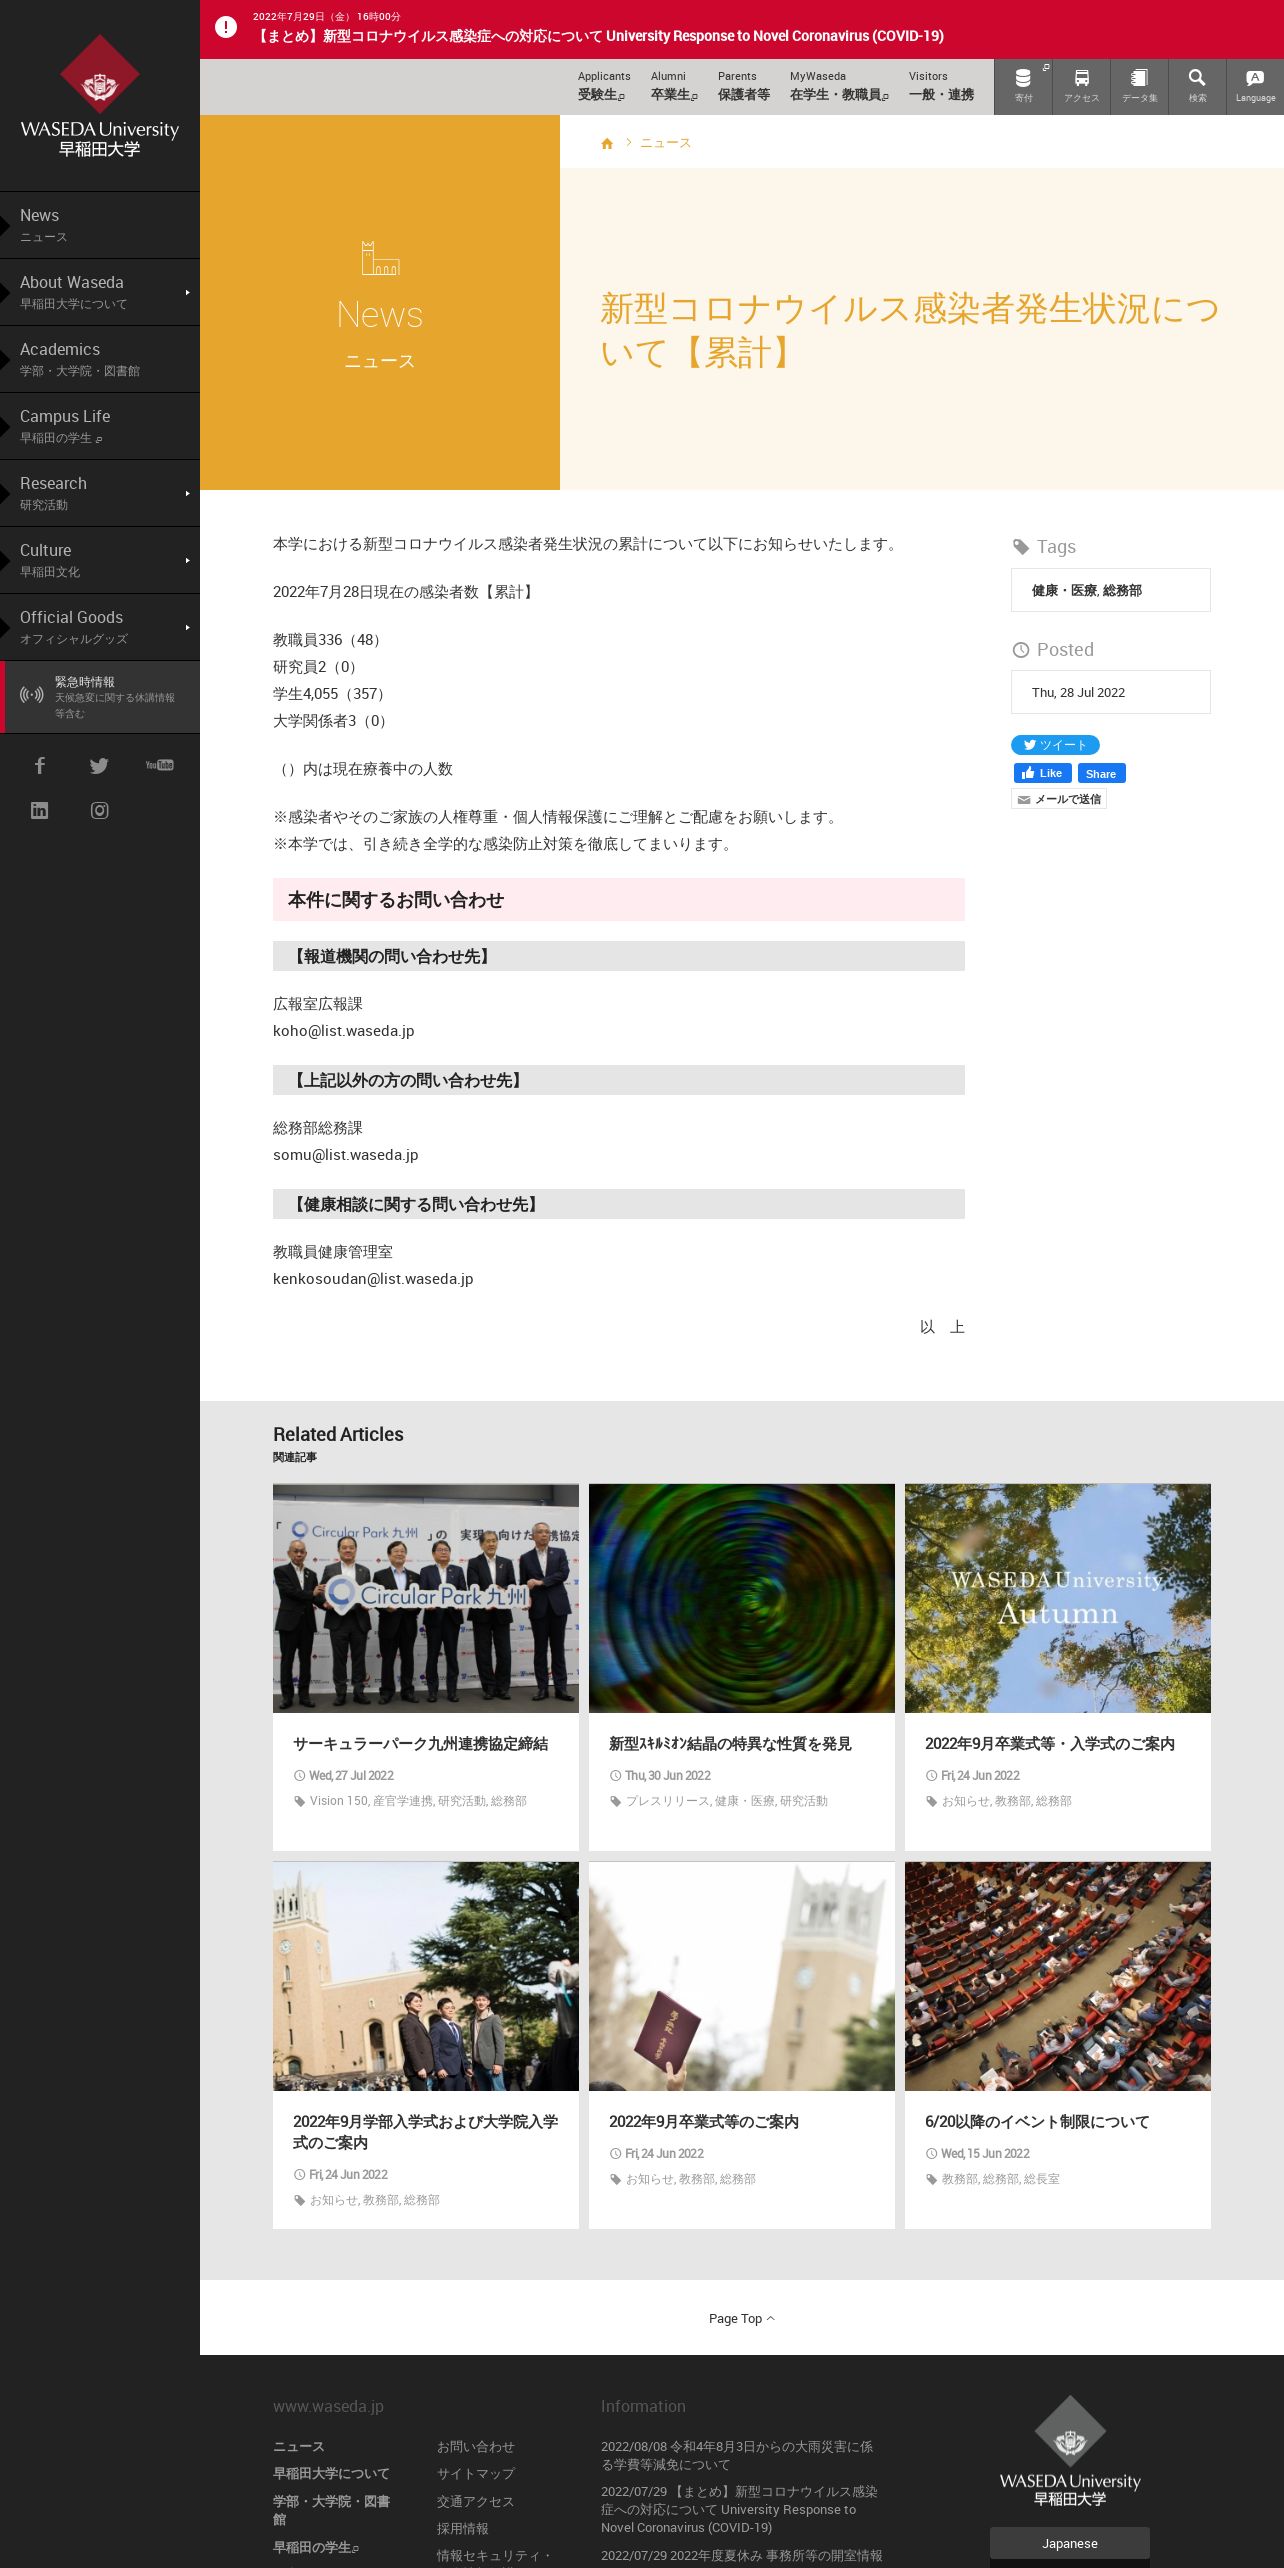This screenshot has width=1284, height=2568.
Task: Open the Circular Park 九州 article thumbnail
Action: pos(426,1598)
